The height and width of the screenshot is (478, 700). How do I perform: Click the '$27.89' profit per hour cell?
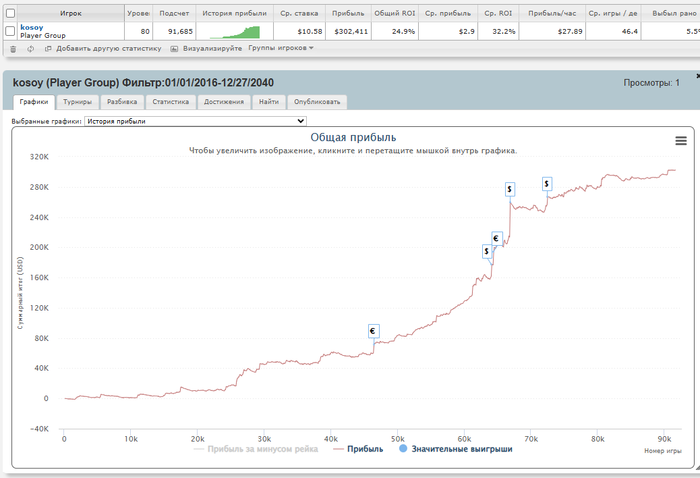(552, 31)
